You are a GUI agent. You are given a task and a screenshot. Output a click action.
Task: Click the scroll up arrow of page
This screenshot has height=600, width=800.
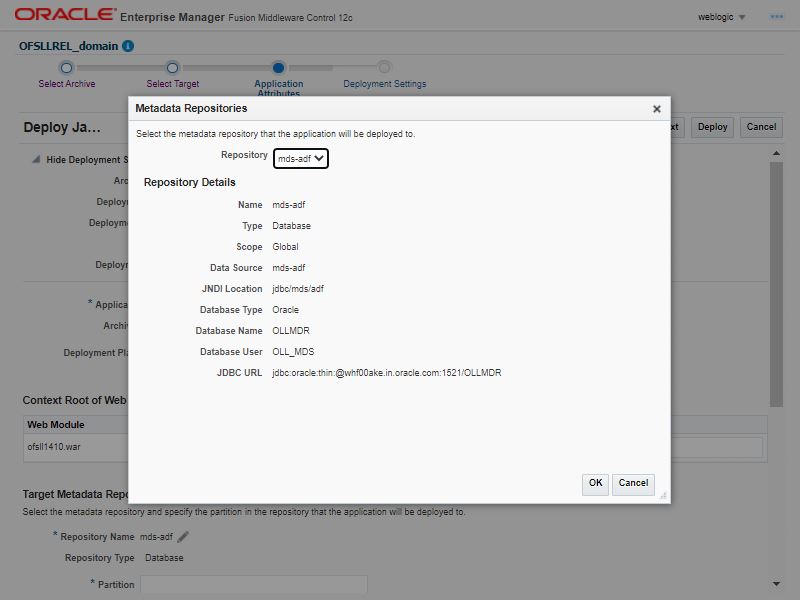pyautogui.click(x=776, y=153)
